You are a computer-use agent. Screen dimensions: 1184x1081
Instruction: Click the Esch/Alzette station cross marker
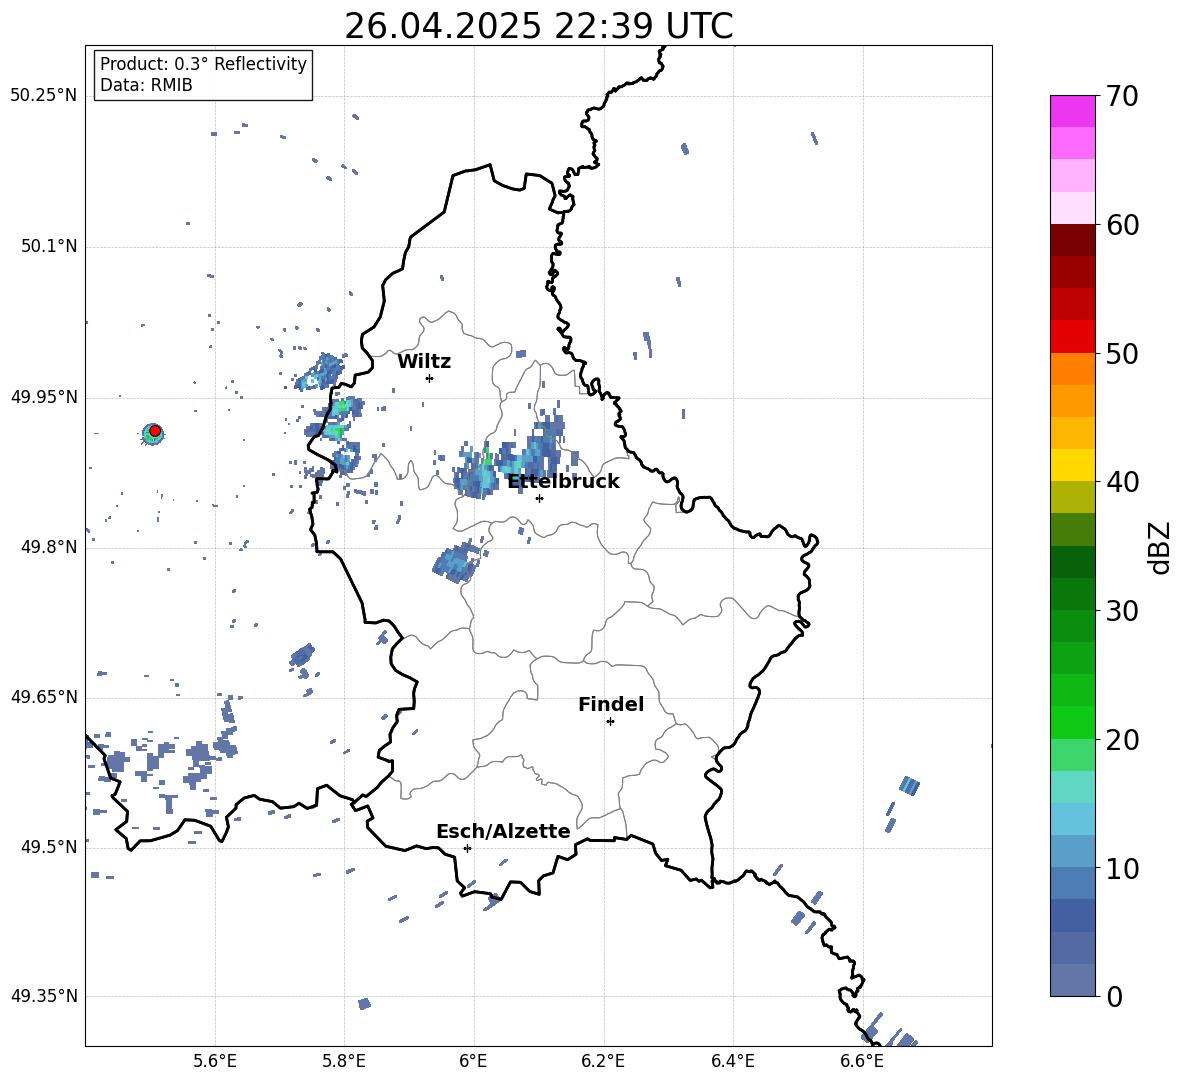(467, 848)
